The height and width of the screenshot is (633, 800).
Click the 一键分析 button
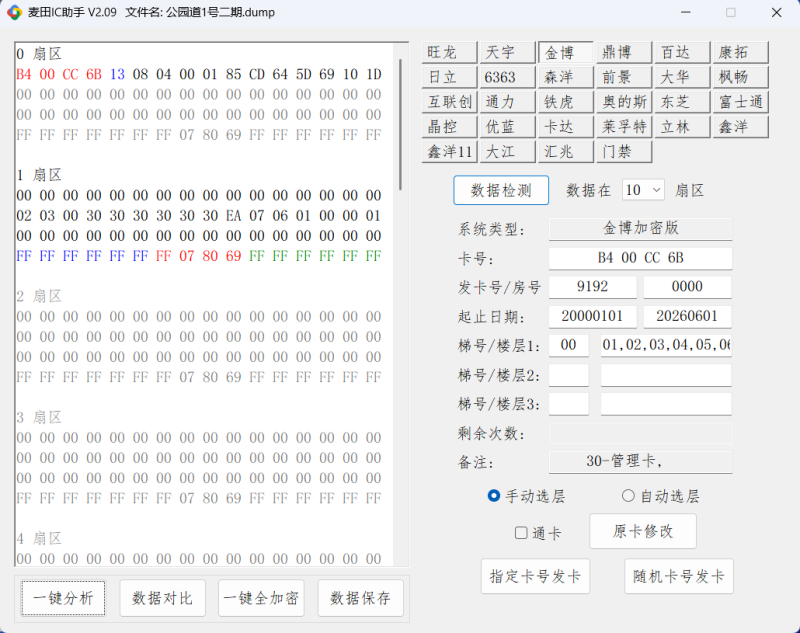coord(63,598)
